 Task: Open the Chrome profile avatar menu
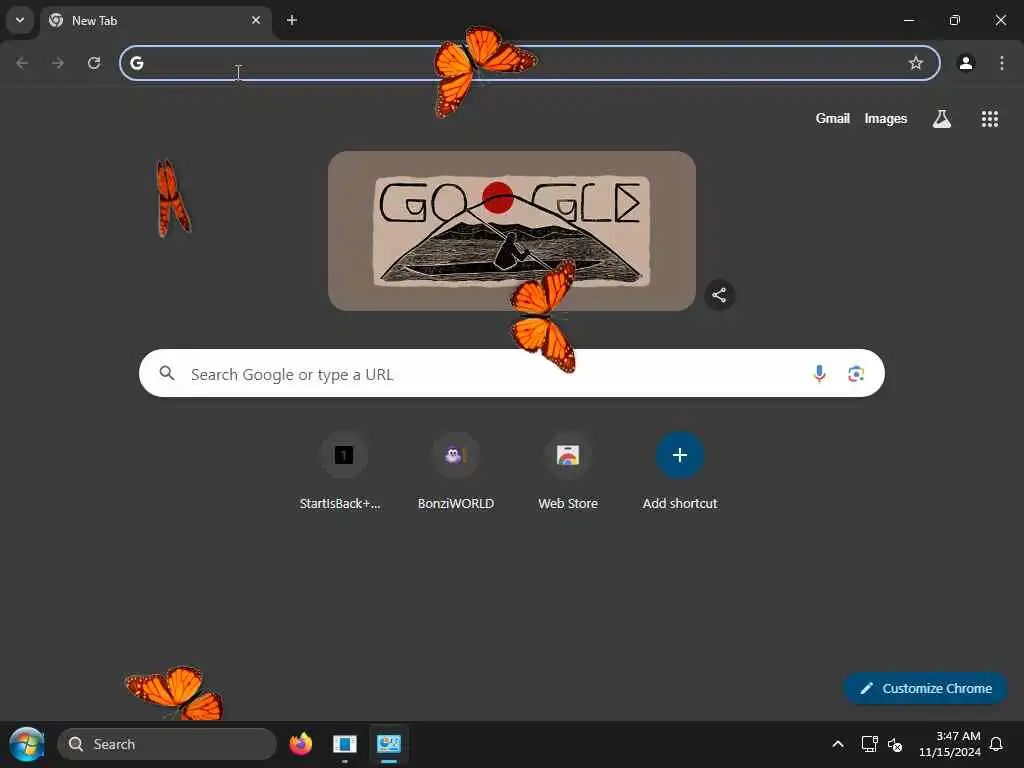[x=966, y=63]
